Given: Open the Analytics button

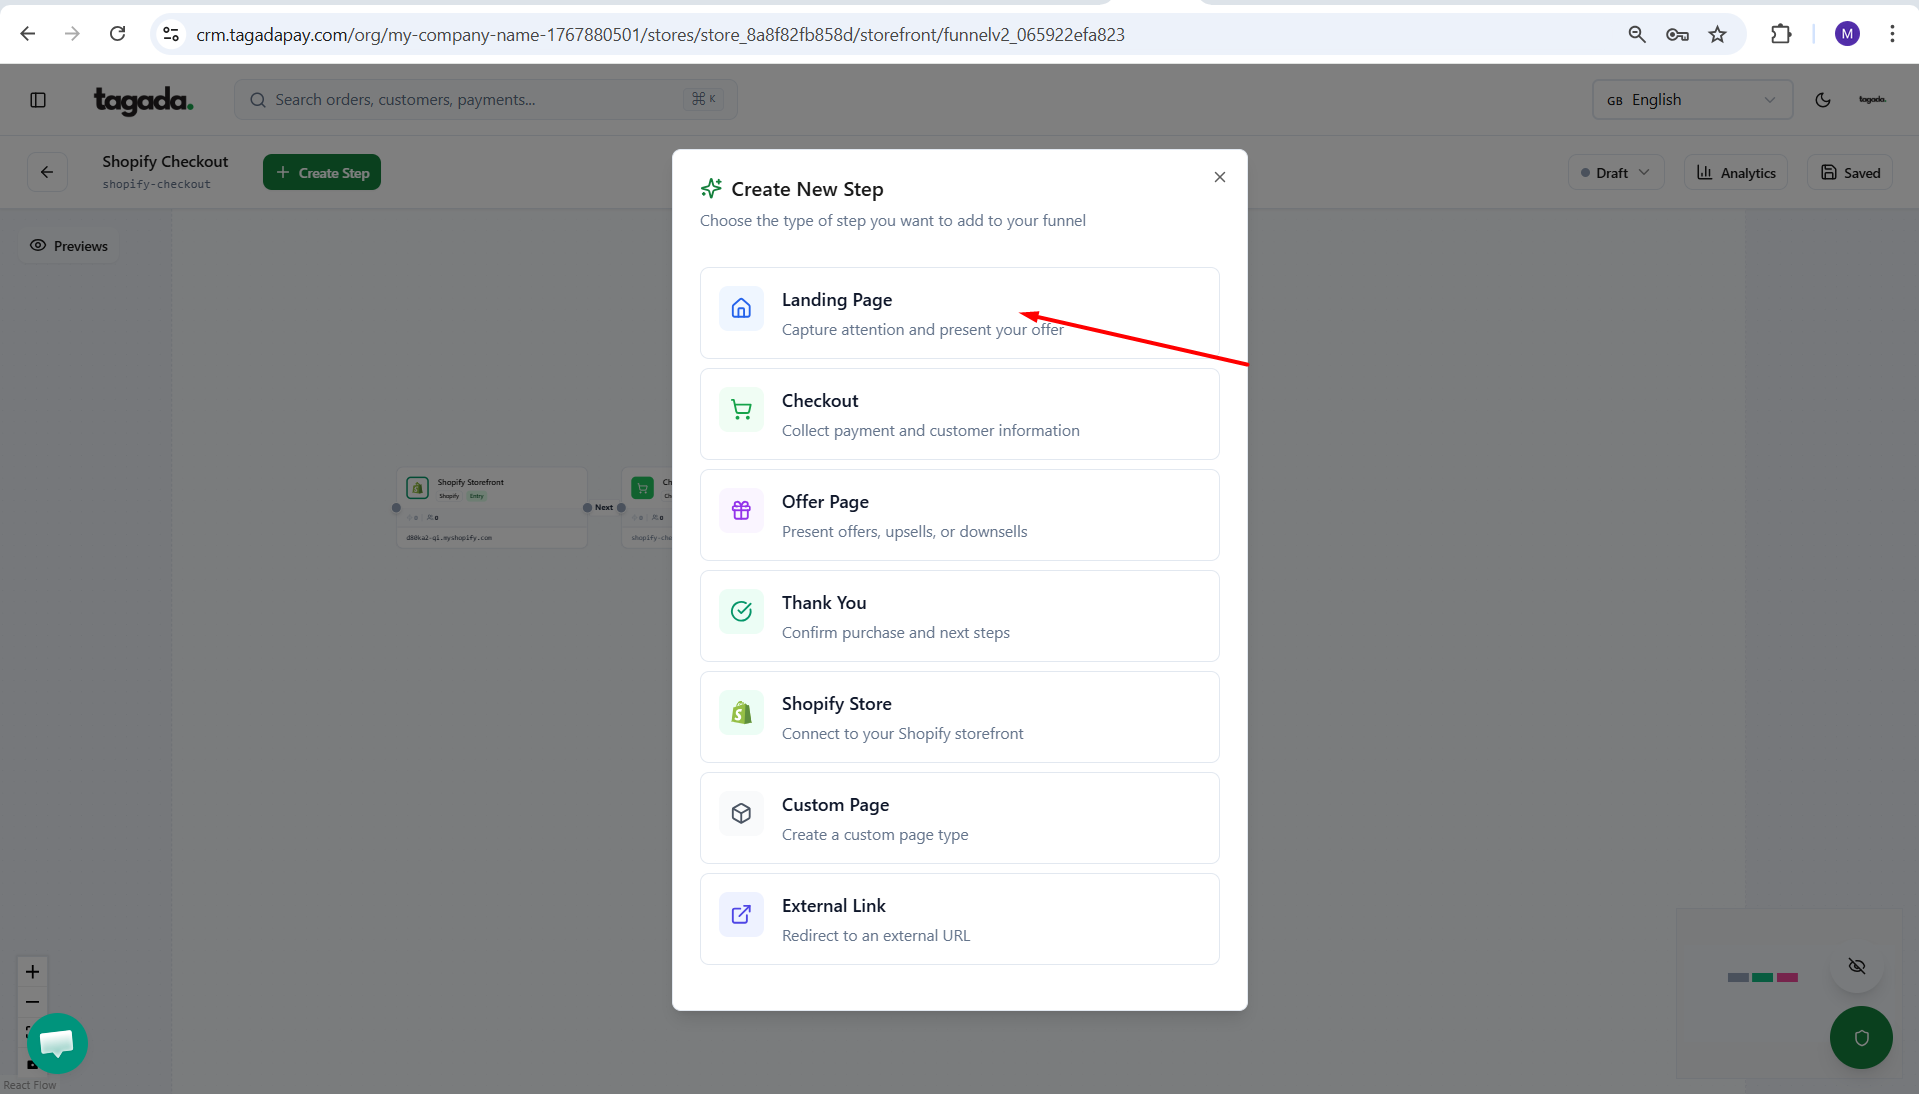Looking at the screenshot, I should coord(1736,173).
